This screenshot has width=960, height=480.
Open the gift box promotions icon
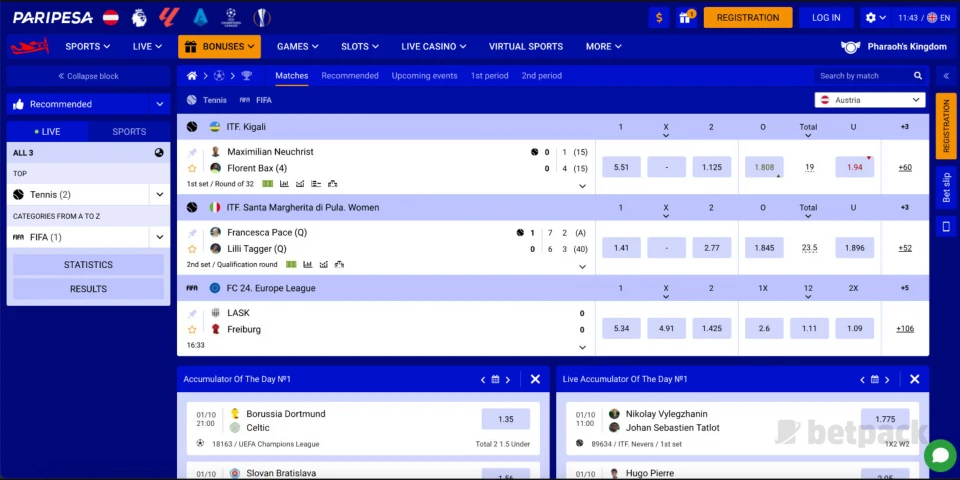pyautogui.click(x=687, y=17)
